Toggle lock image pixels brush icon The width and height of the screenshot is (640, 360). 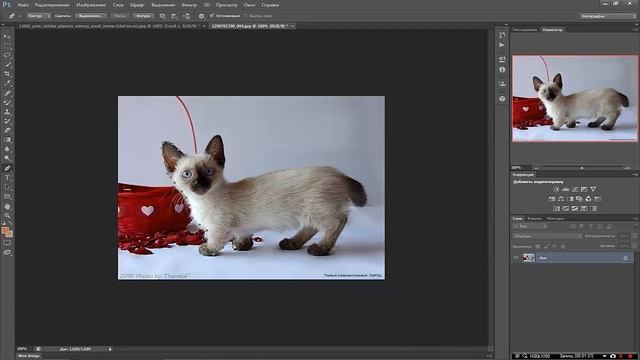[546, 246]
